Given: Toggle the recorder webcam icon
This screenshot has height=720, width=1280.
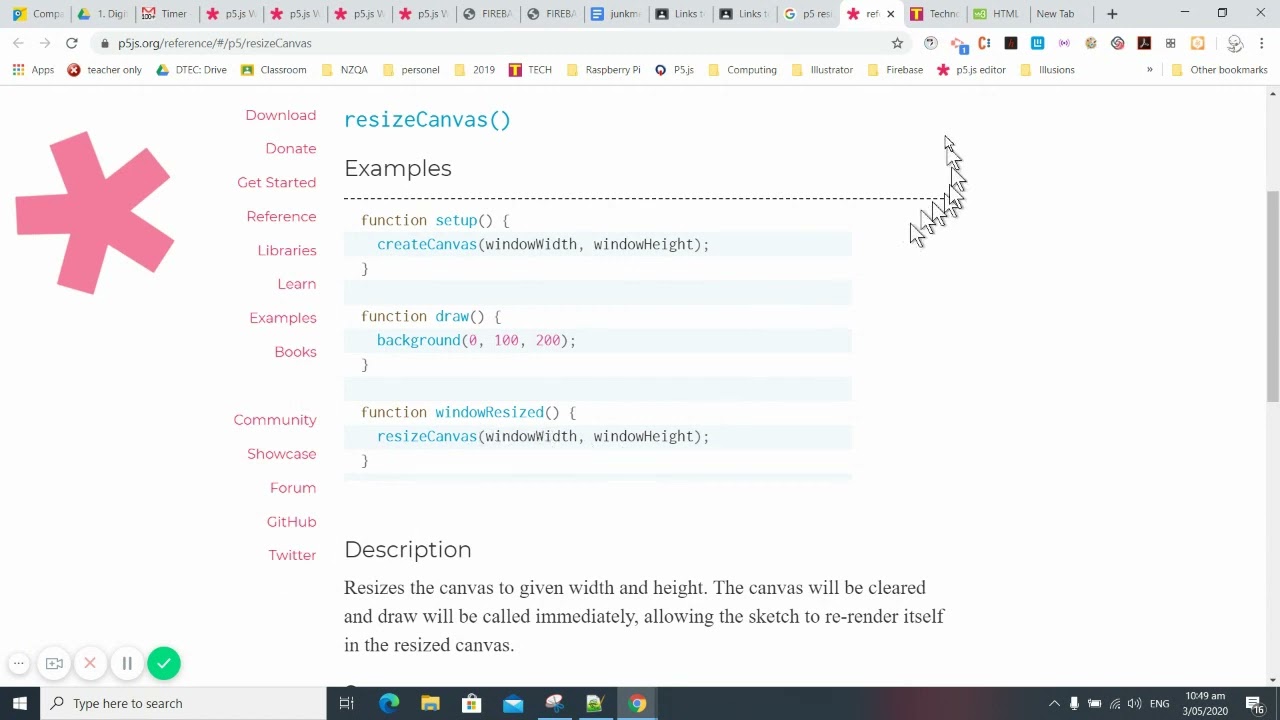Looking at the screenshot, I should [x=54, y=663].
